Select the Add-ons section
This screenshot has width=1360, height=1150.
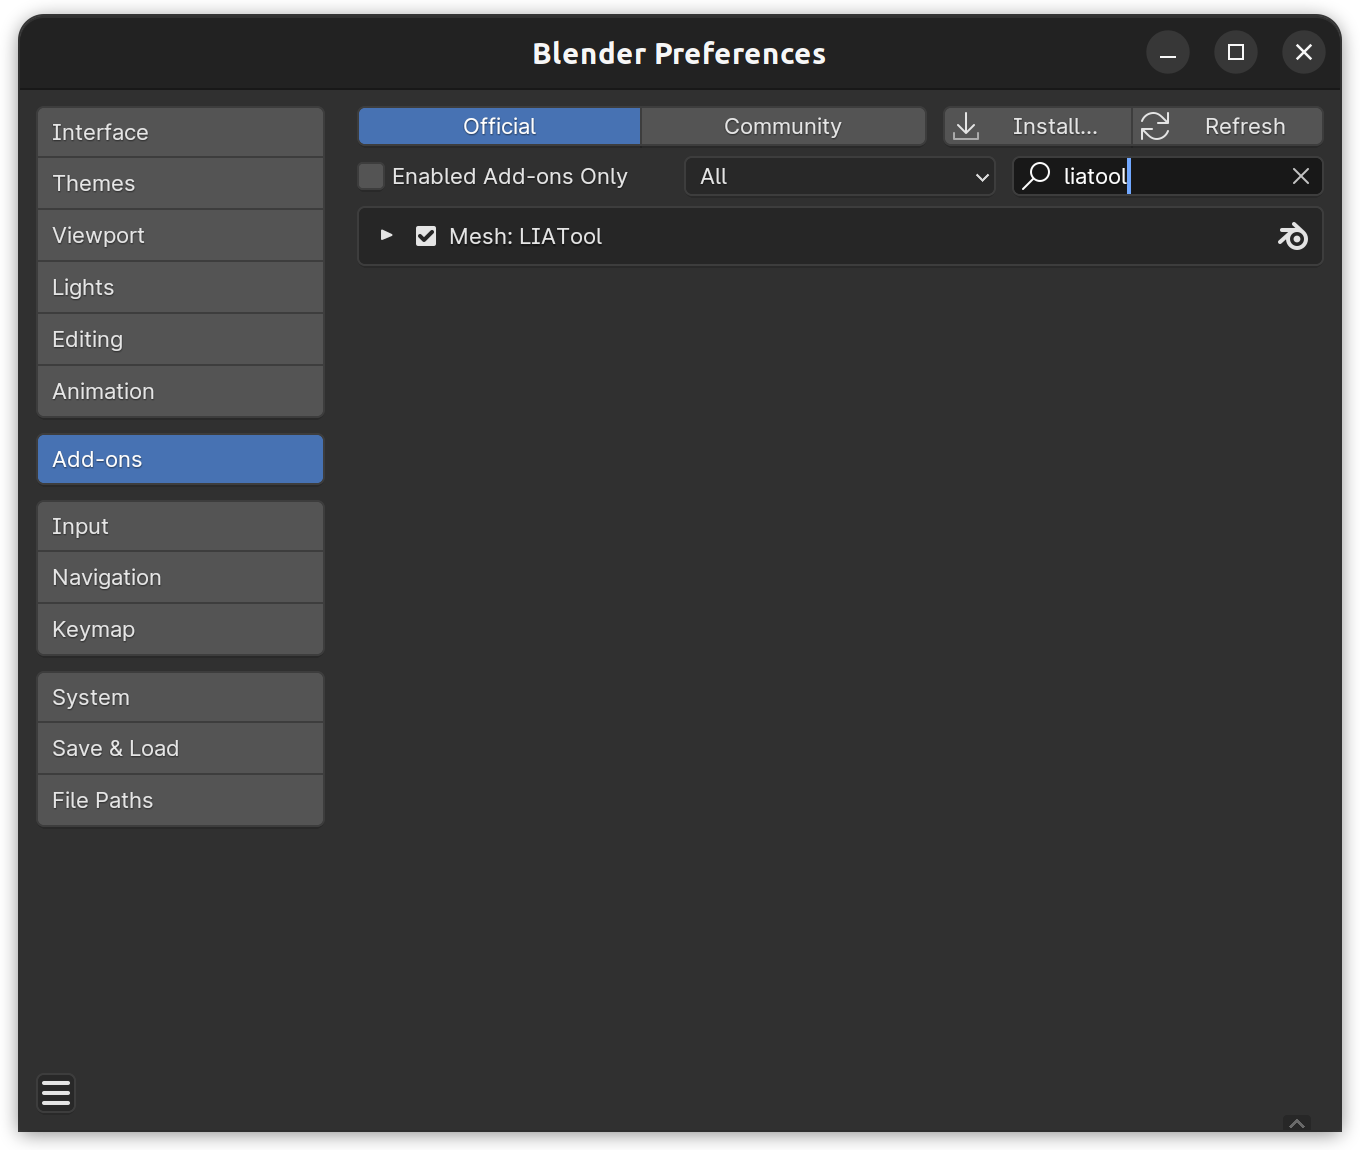click(180, 459)
